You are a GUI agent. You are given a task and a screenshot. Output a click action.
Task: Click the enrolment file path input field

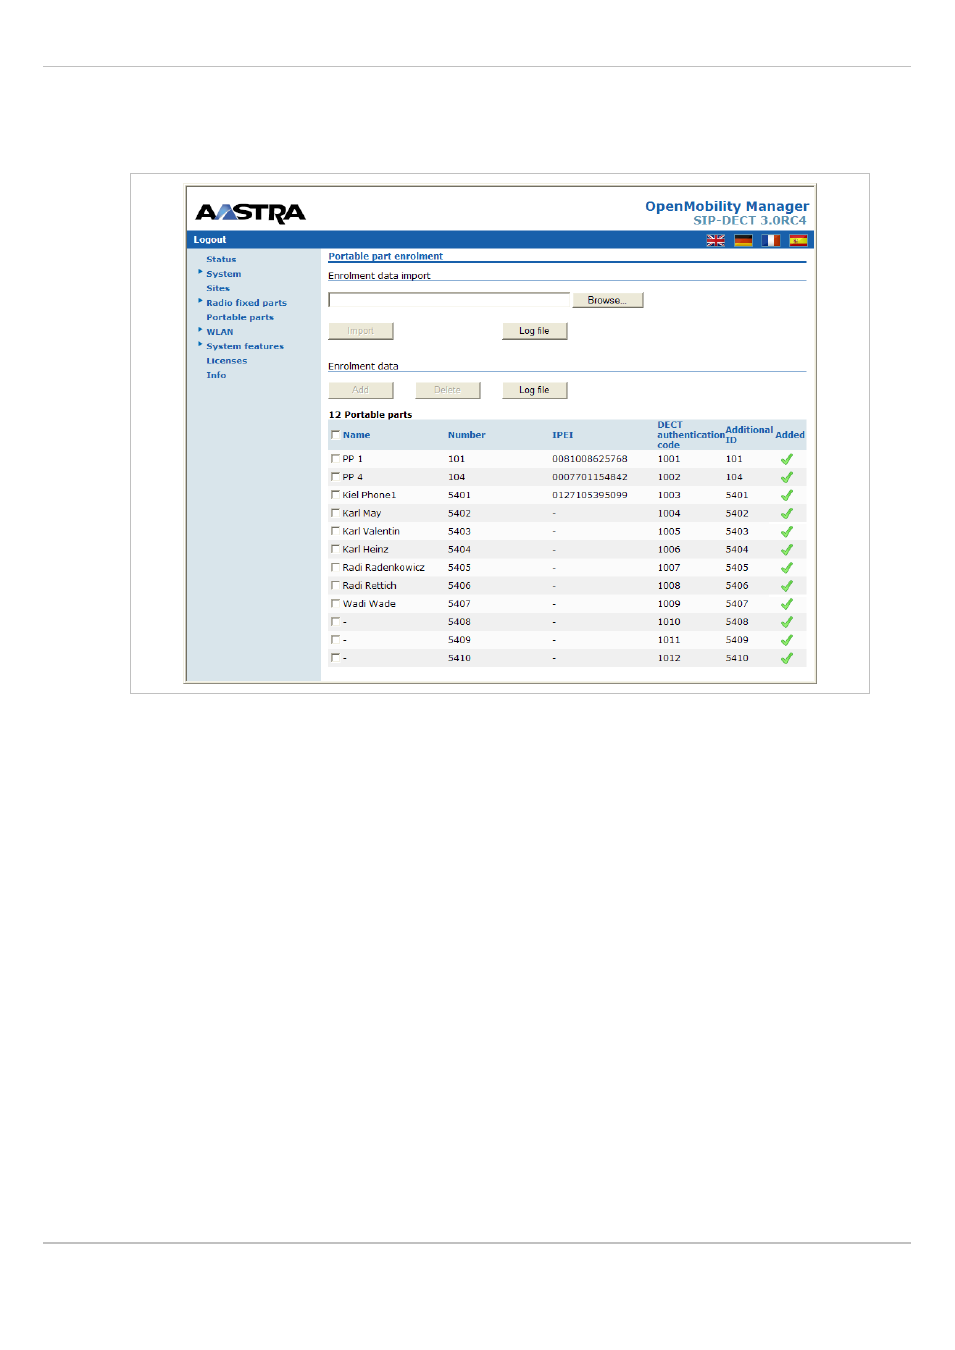pos(449,300)
